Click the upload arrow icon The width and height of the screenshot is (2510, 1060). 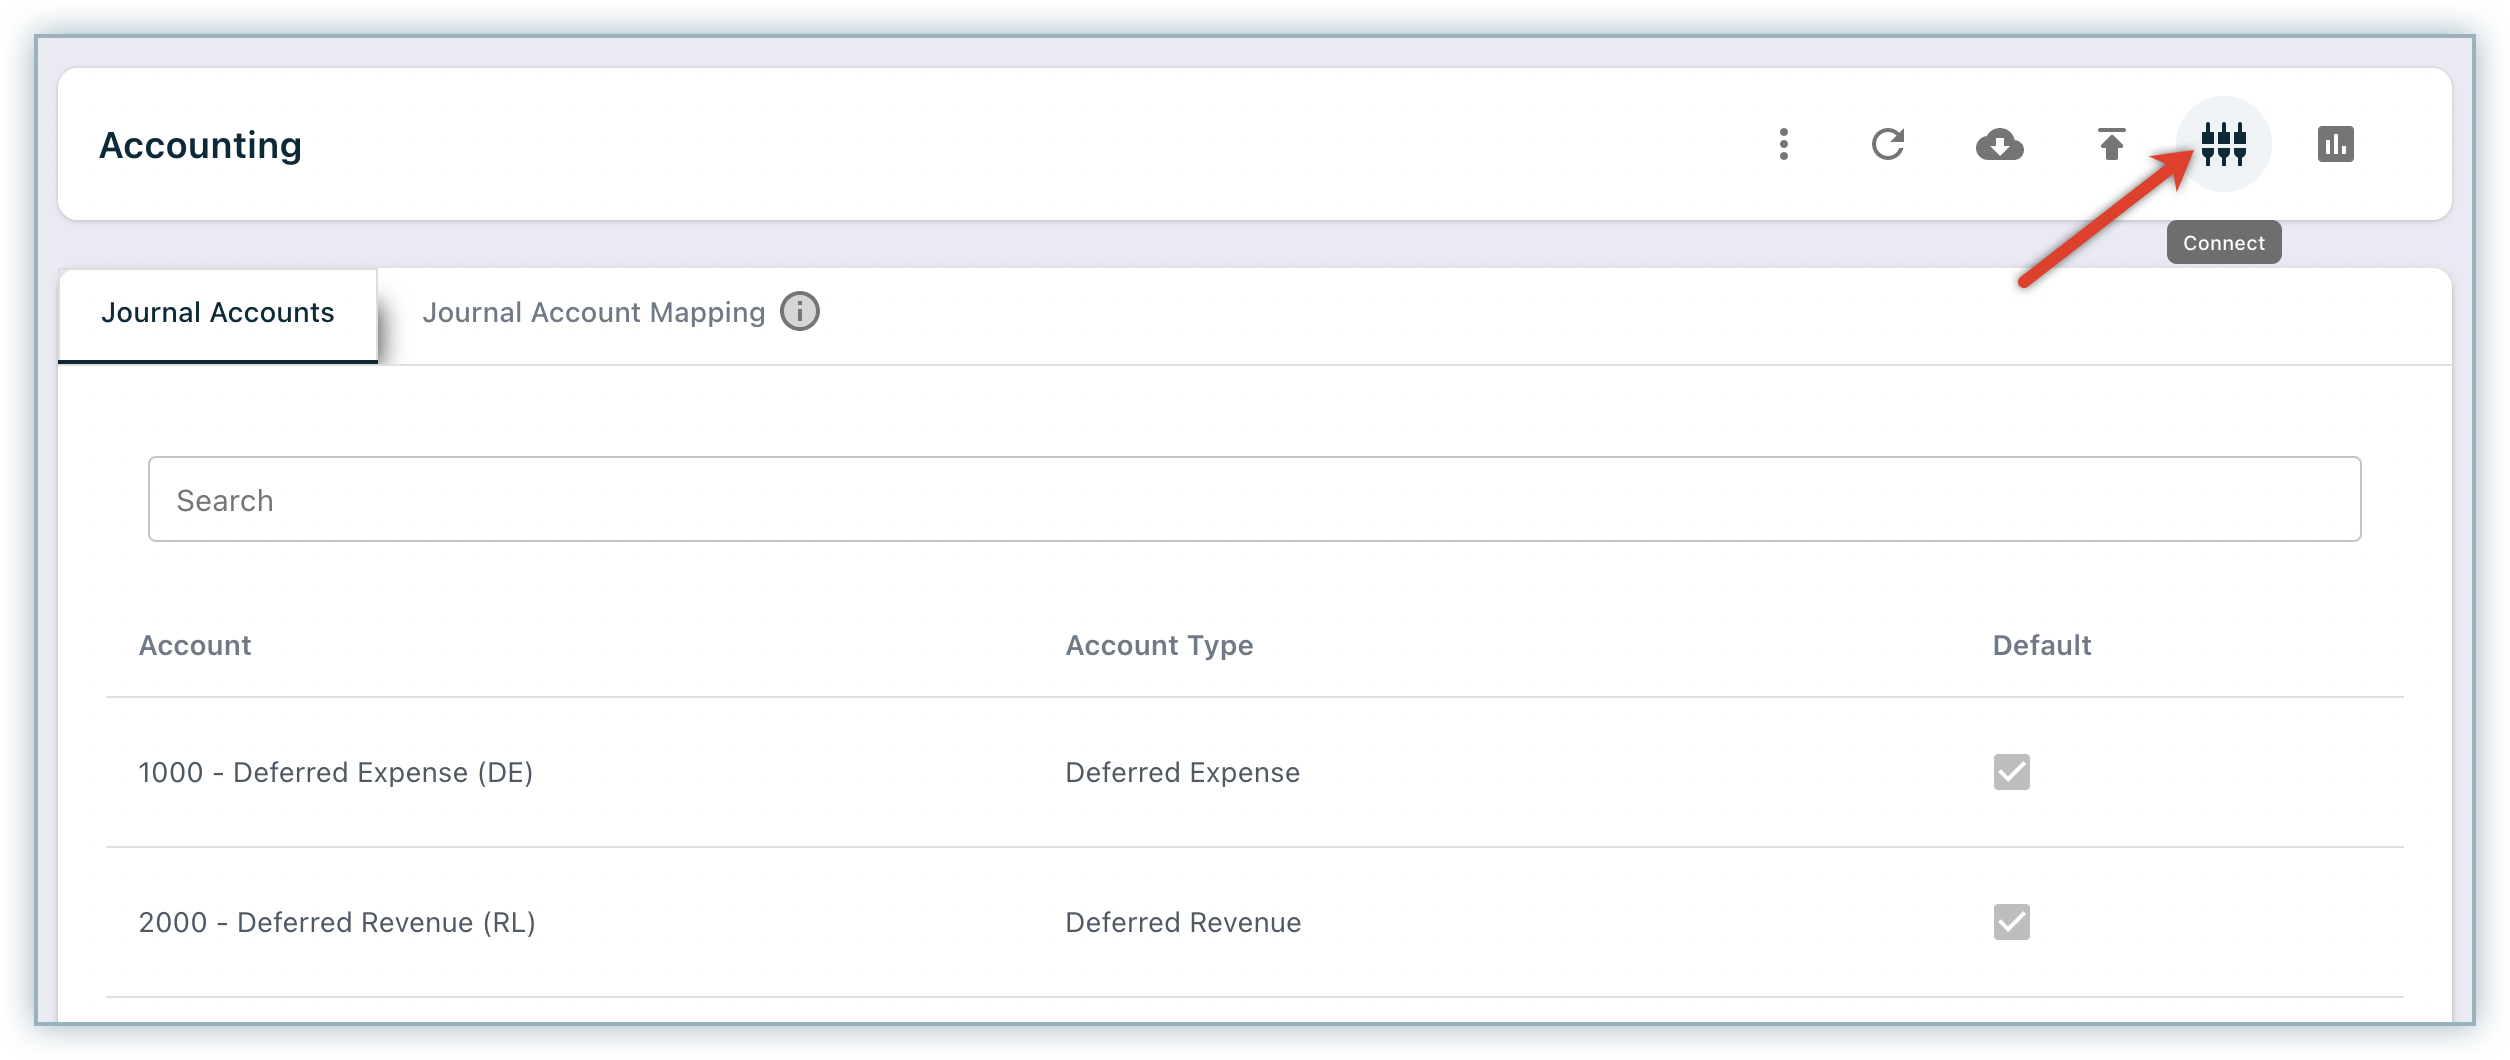(2111, 144)
